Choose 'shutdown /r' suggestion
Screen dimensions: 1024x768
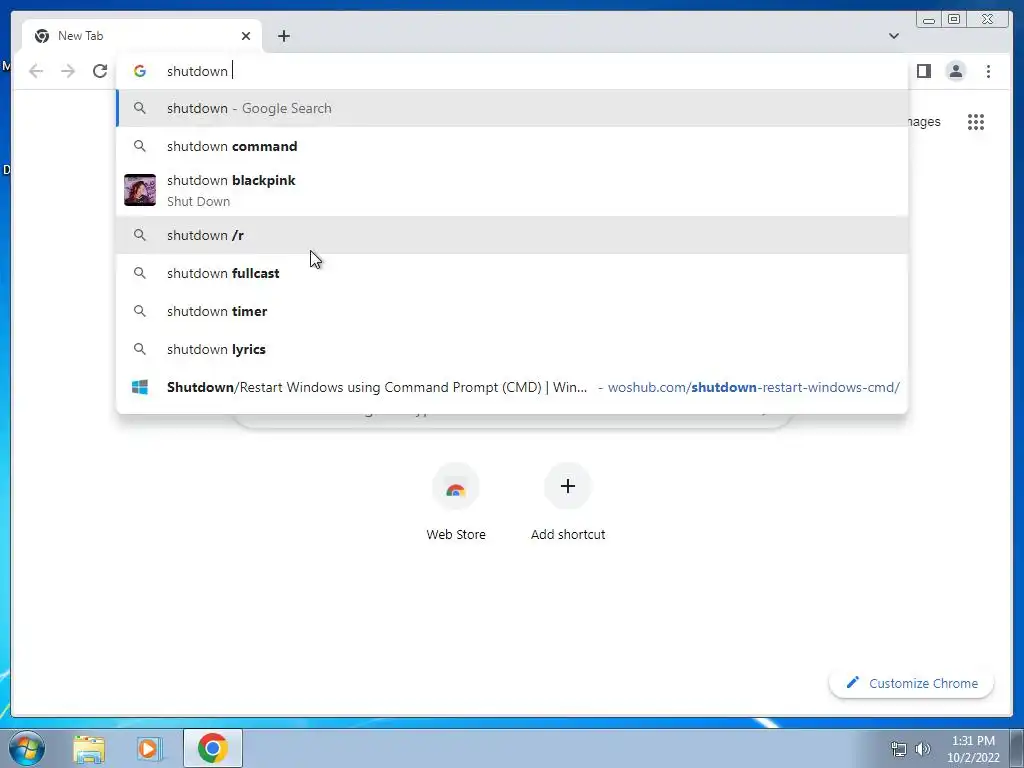pyautogui.click(x=512, y=235)
